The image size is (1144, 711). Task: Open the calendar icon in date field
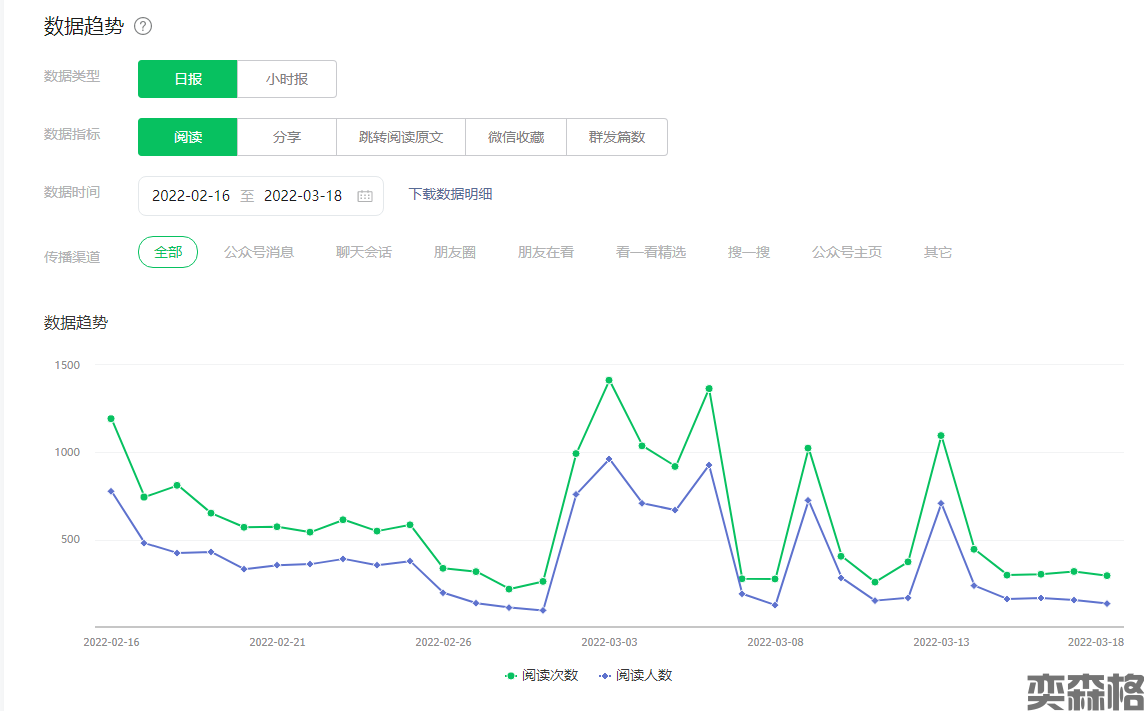[x=365, y=196]
